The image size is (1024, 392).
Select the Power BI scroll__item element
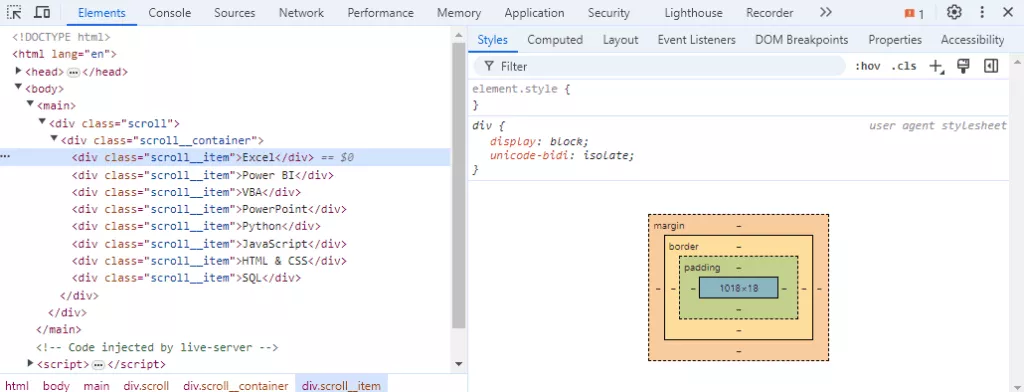pyautogui.click(x=203, y=175)
